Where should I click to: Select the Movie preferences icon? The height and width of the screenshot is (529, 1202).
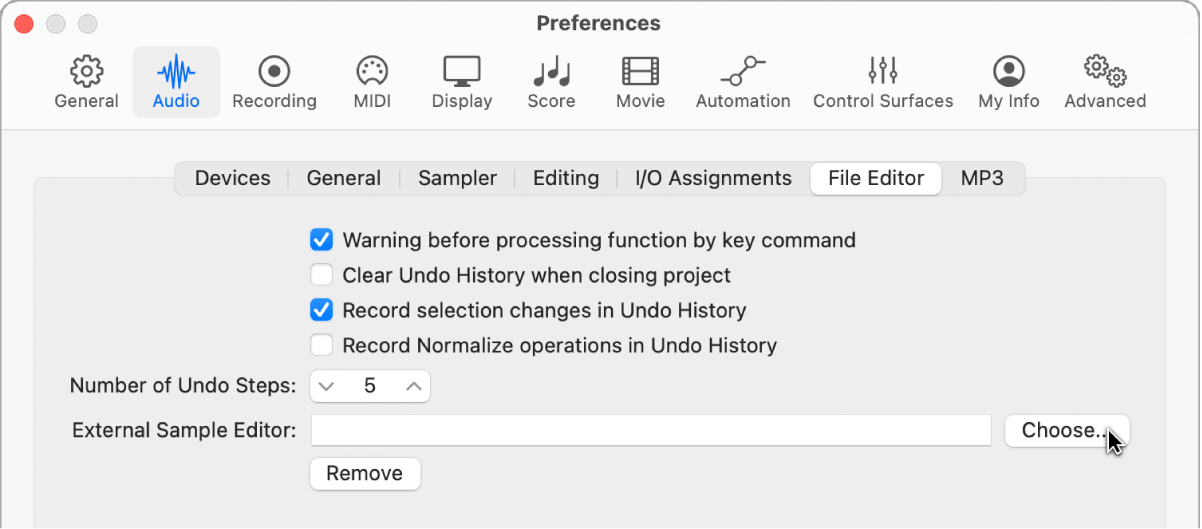(x=640, y=72)
